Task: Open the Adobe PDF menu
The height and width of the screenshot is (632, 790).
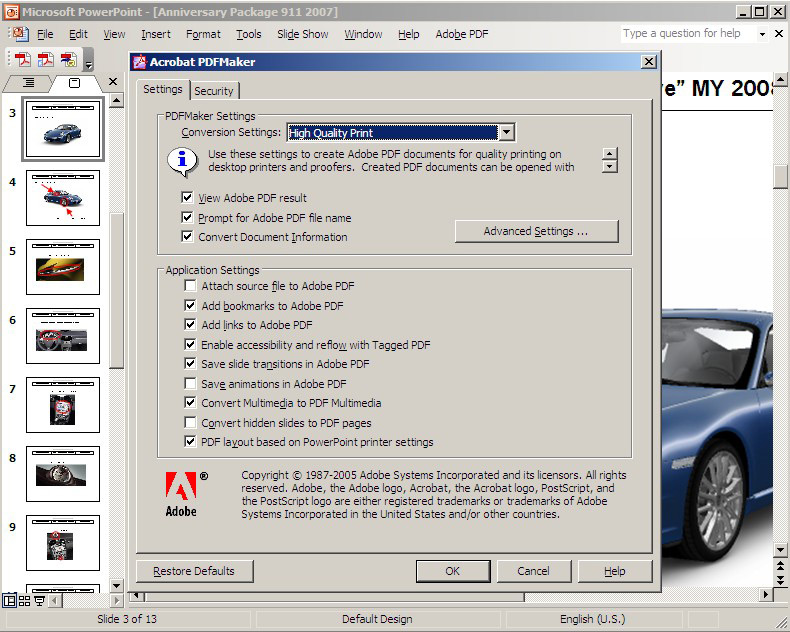Action: [x=462, y=34]
